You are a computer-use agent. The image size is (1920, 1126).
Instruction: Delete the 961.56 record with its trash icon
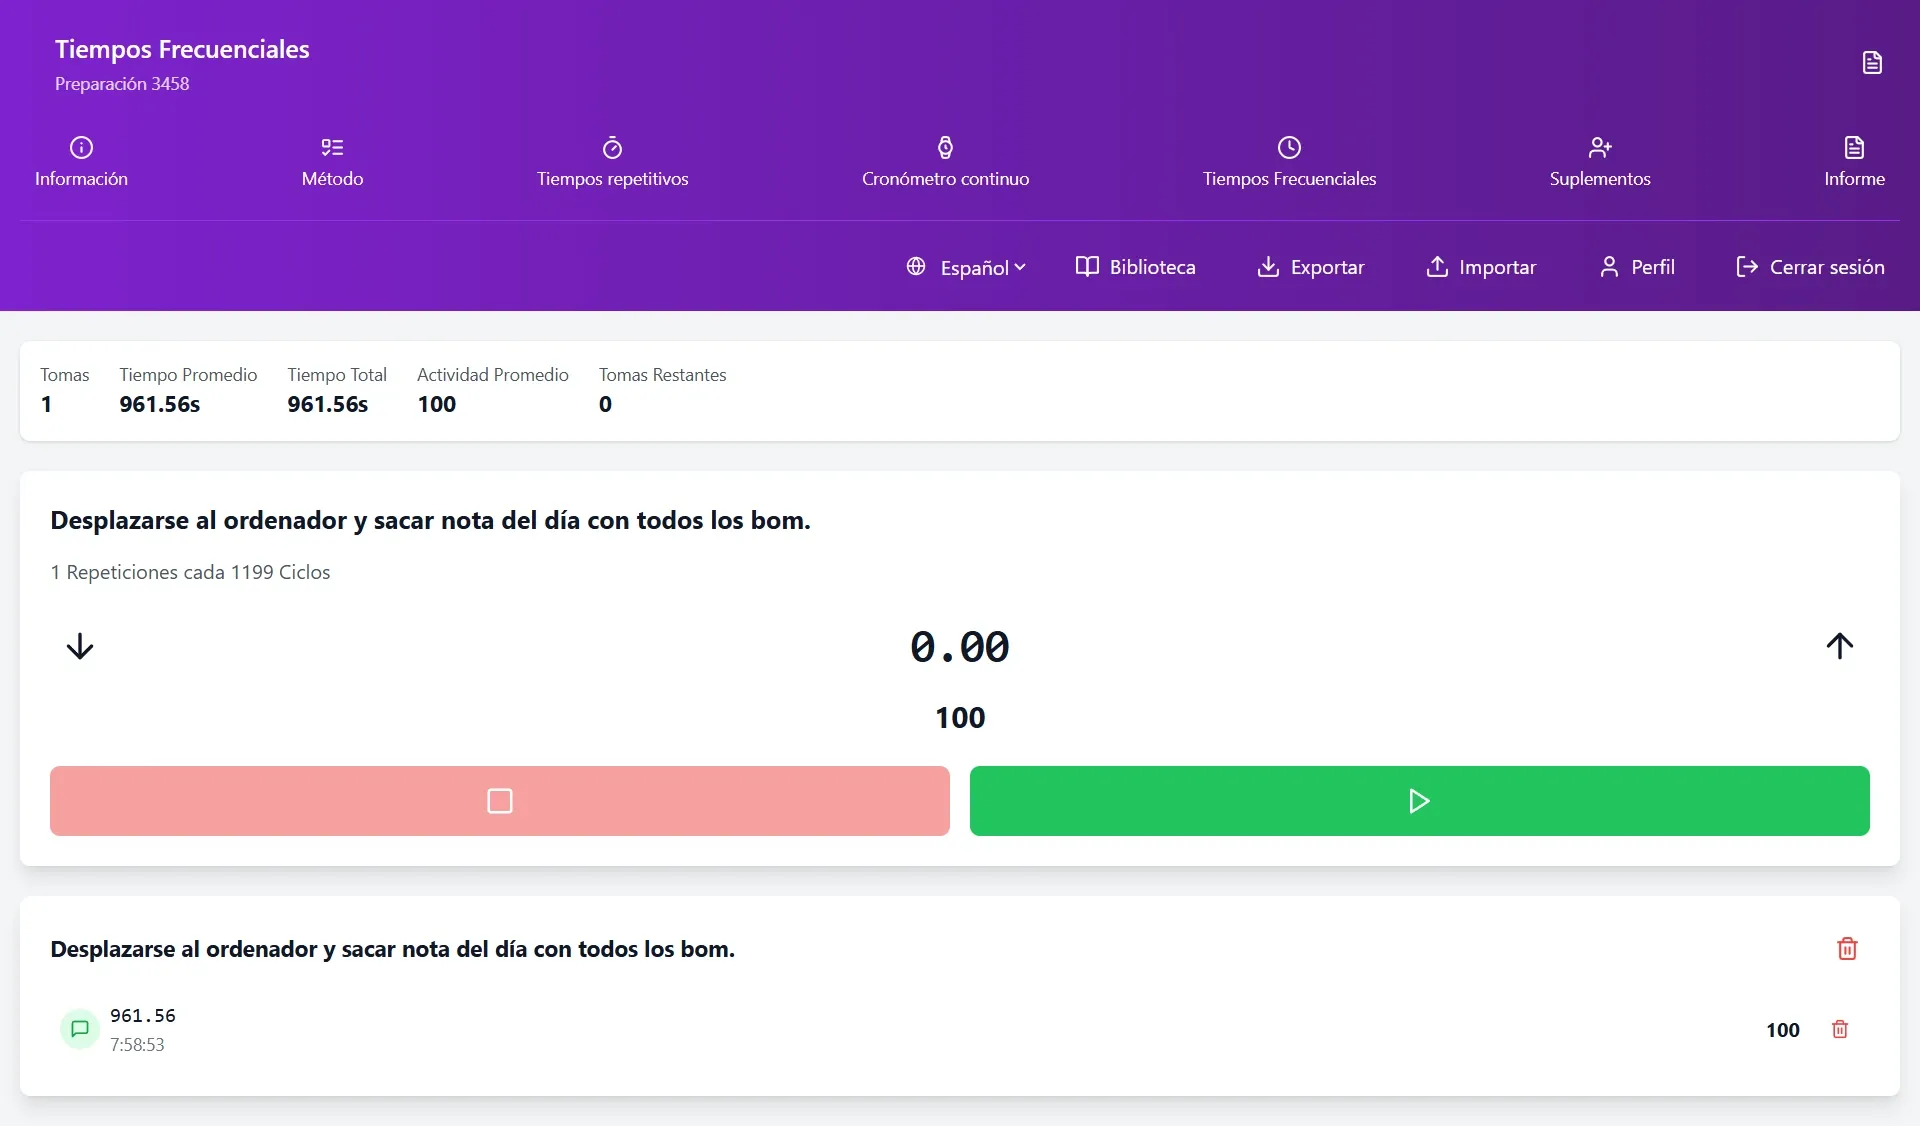pos(1839,1029)
